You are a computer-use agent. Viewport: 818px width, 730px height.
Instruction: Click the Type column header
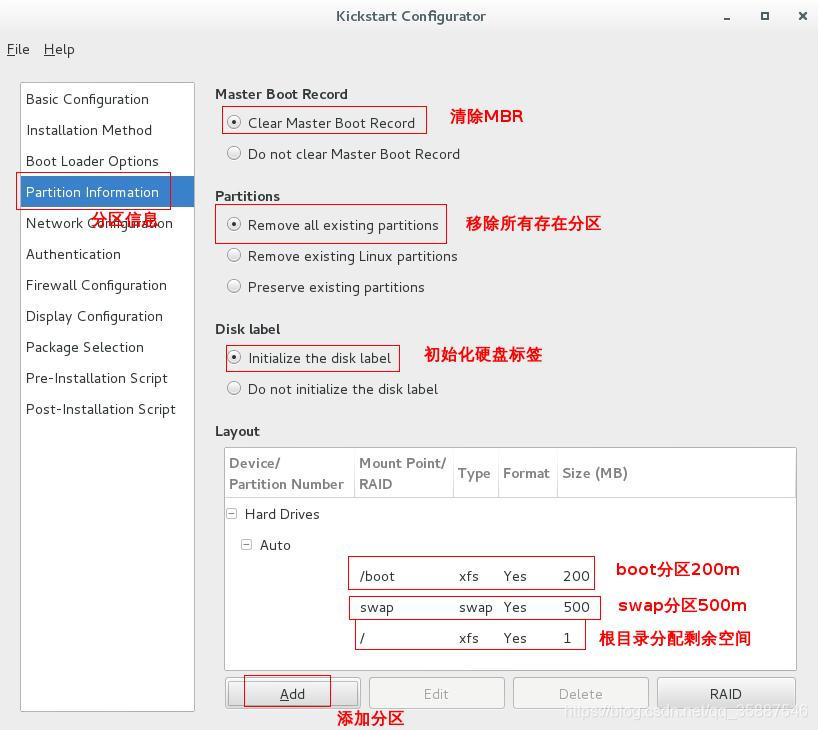pos(475,473)
